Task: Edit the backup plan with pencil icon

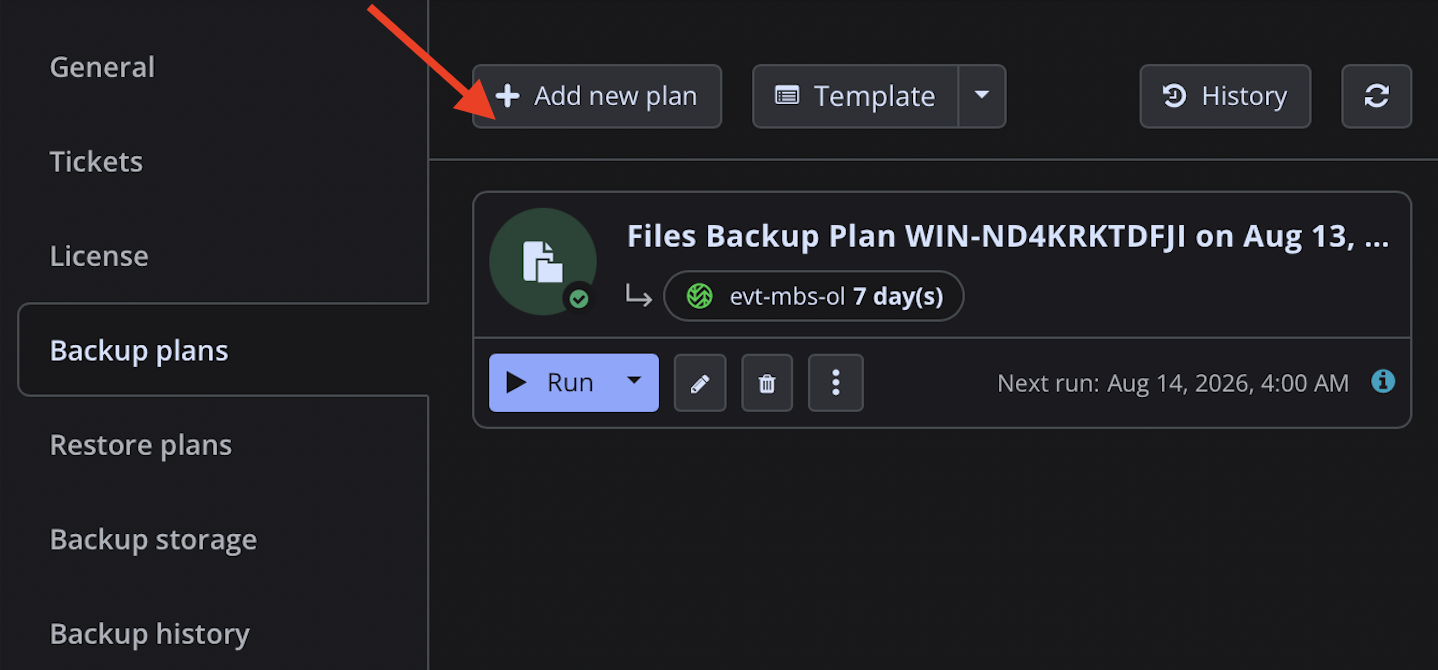Action: click(700, 383)
